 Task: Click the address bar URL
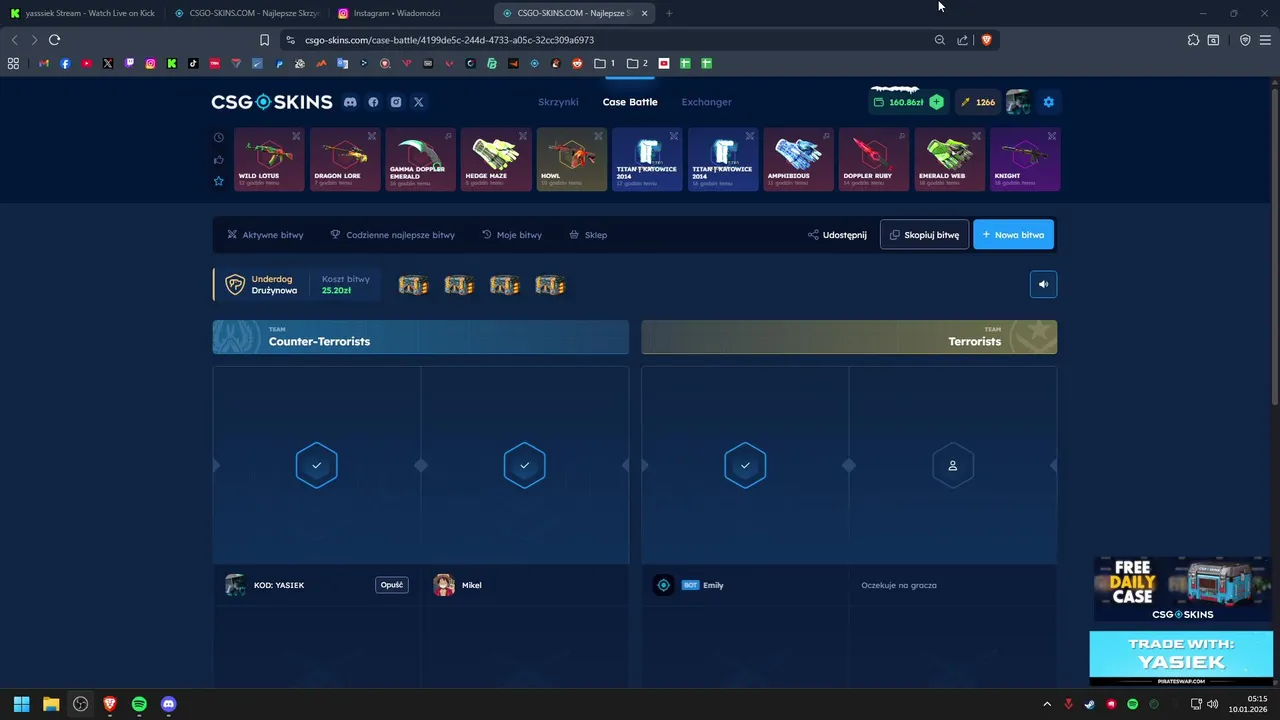(x=450, y=40)
